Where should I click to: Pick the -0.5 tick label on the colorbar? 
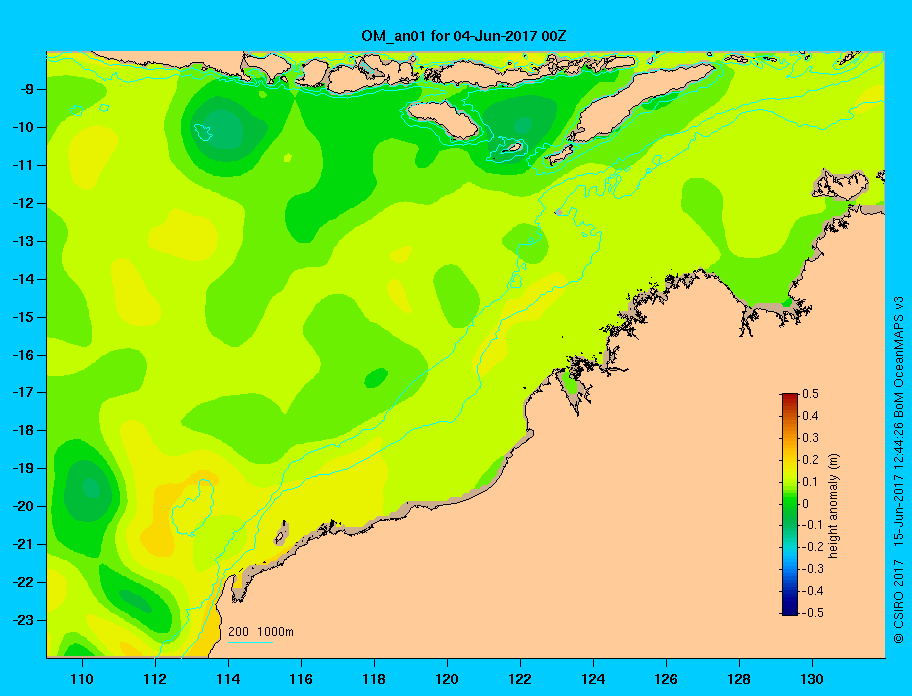click(x=812, y=613)
